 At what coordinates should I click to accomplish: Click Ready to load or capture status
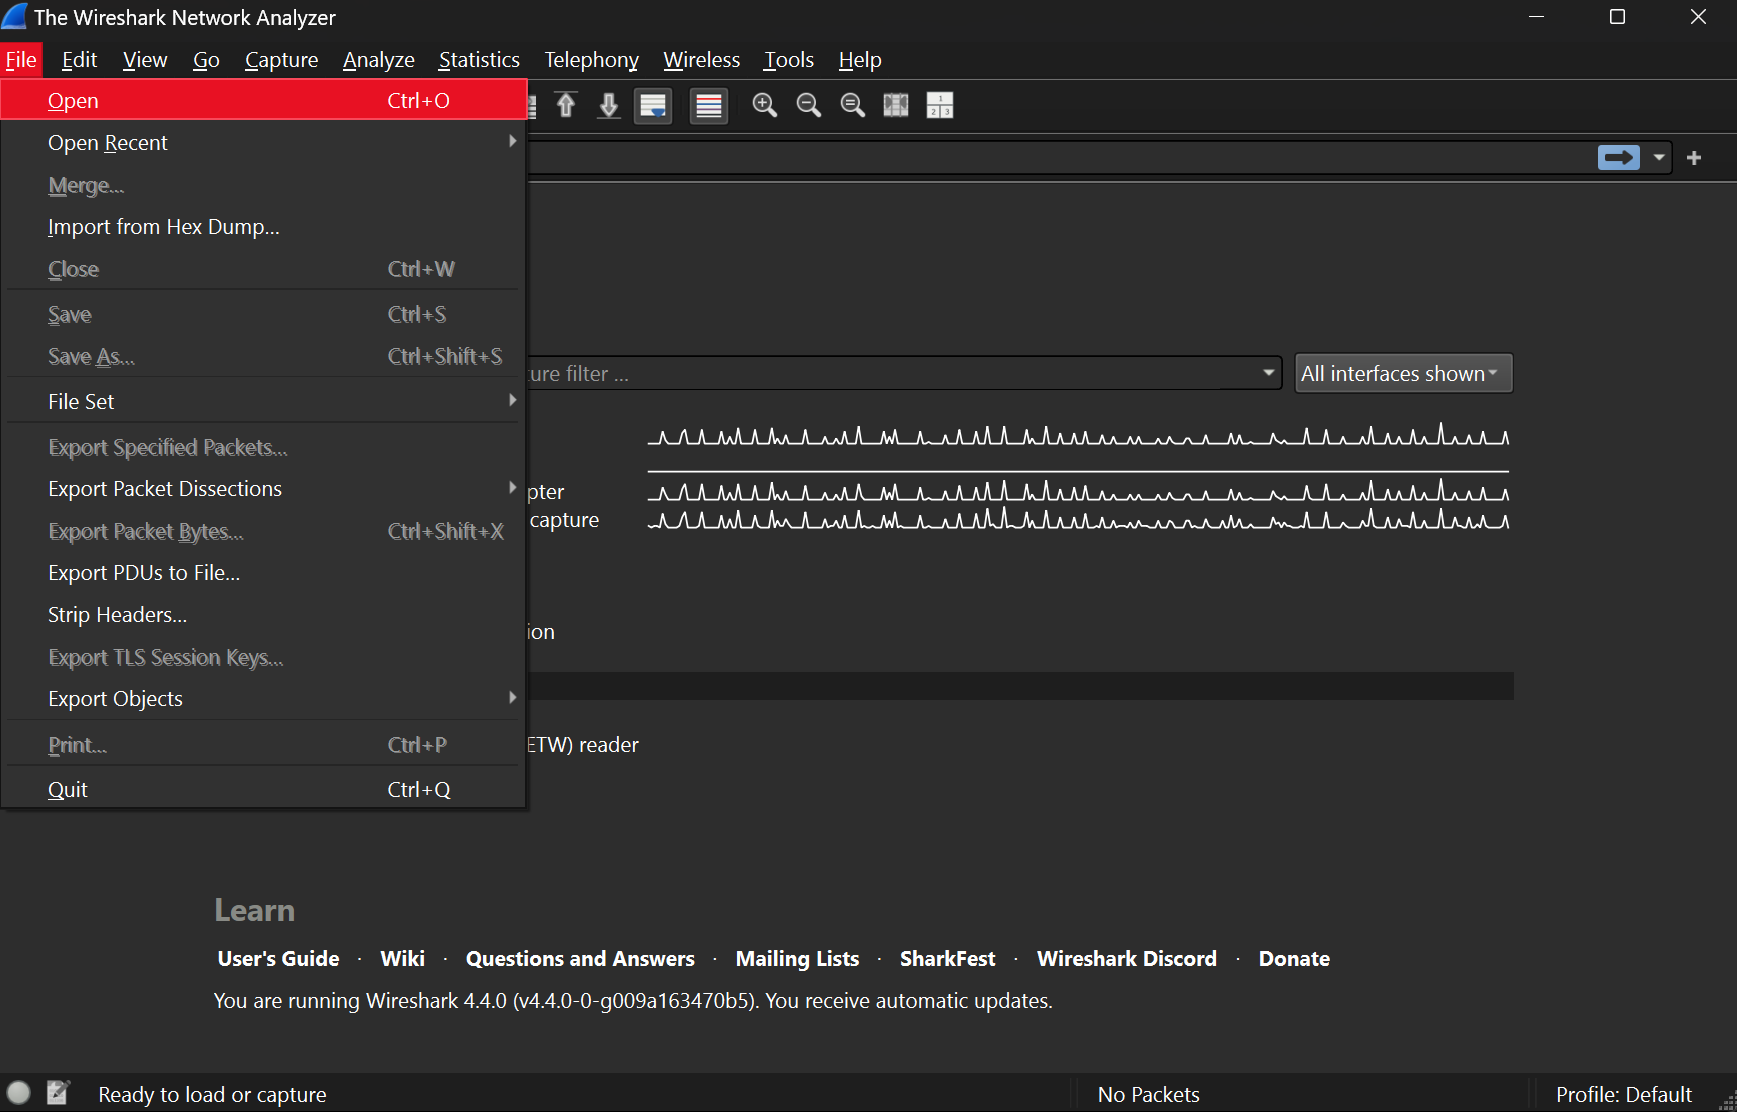click(x=212, y=1094)
